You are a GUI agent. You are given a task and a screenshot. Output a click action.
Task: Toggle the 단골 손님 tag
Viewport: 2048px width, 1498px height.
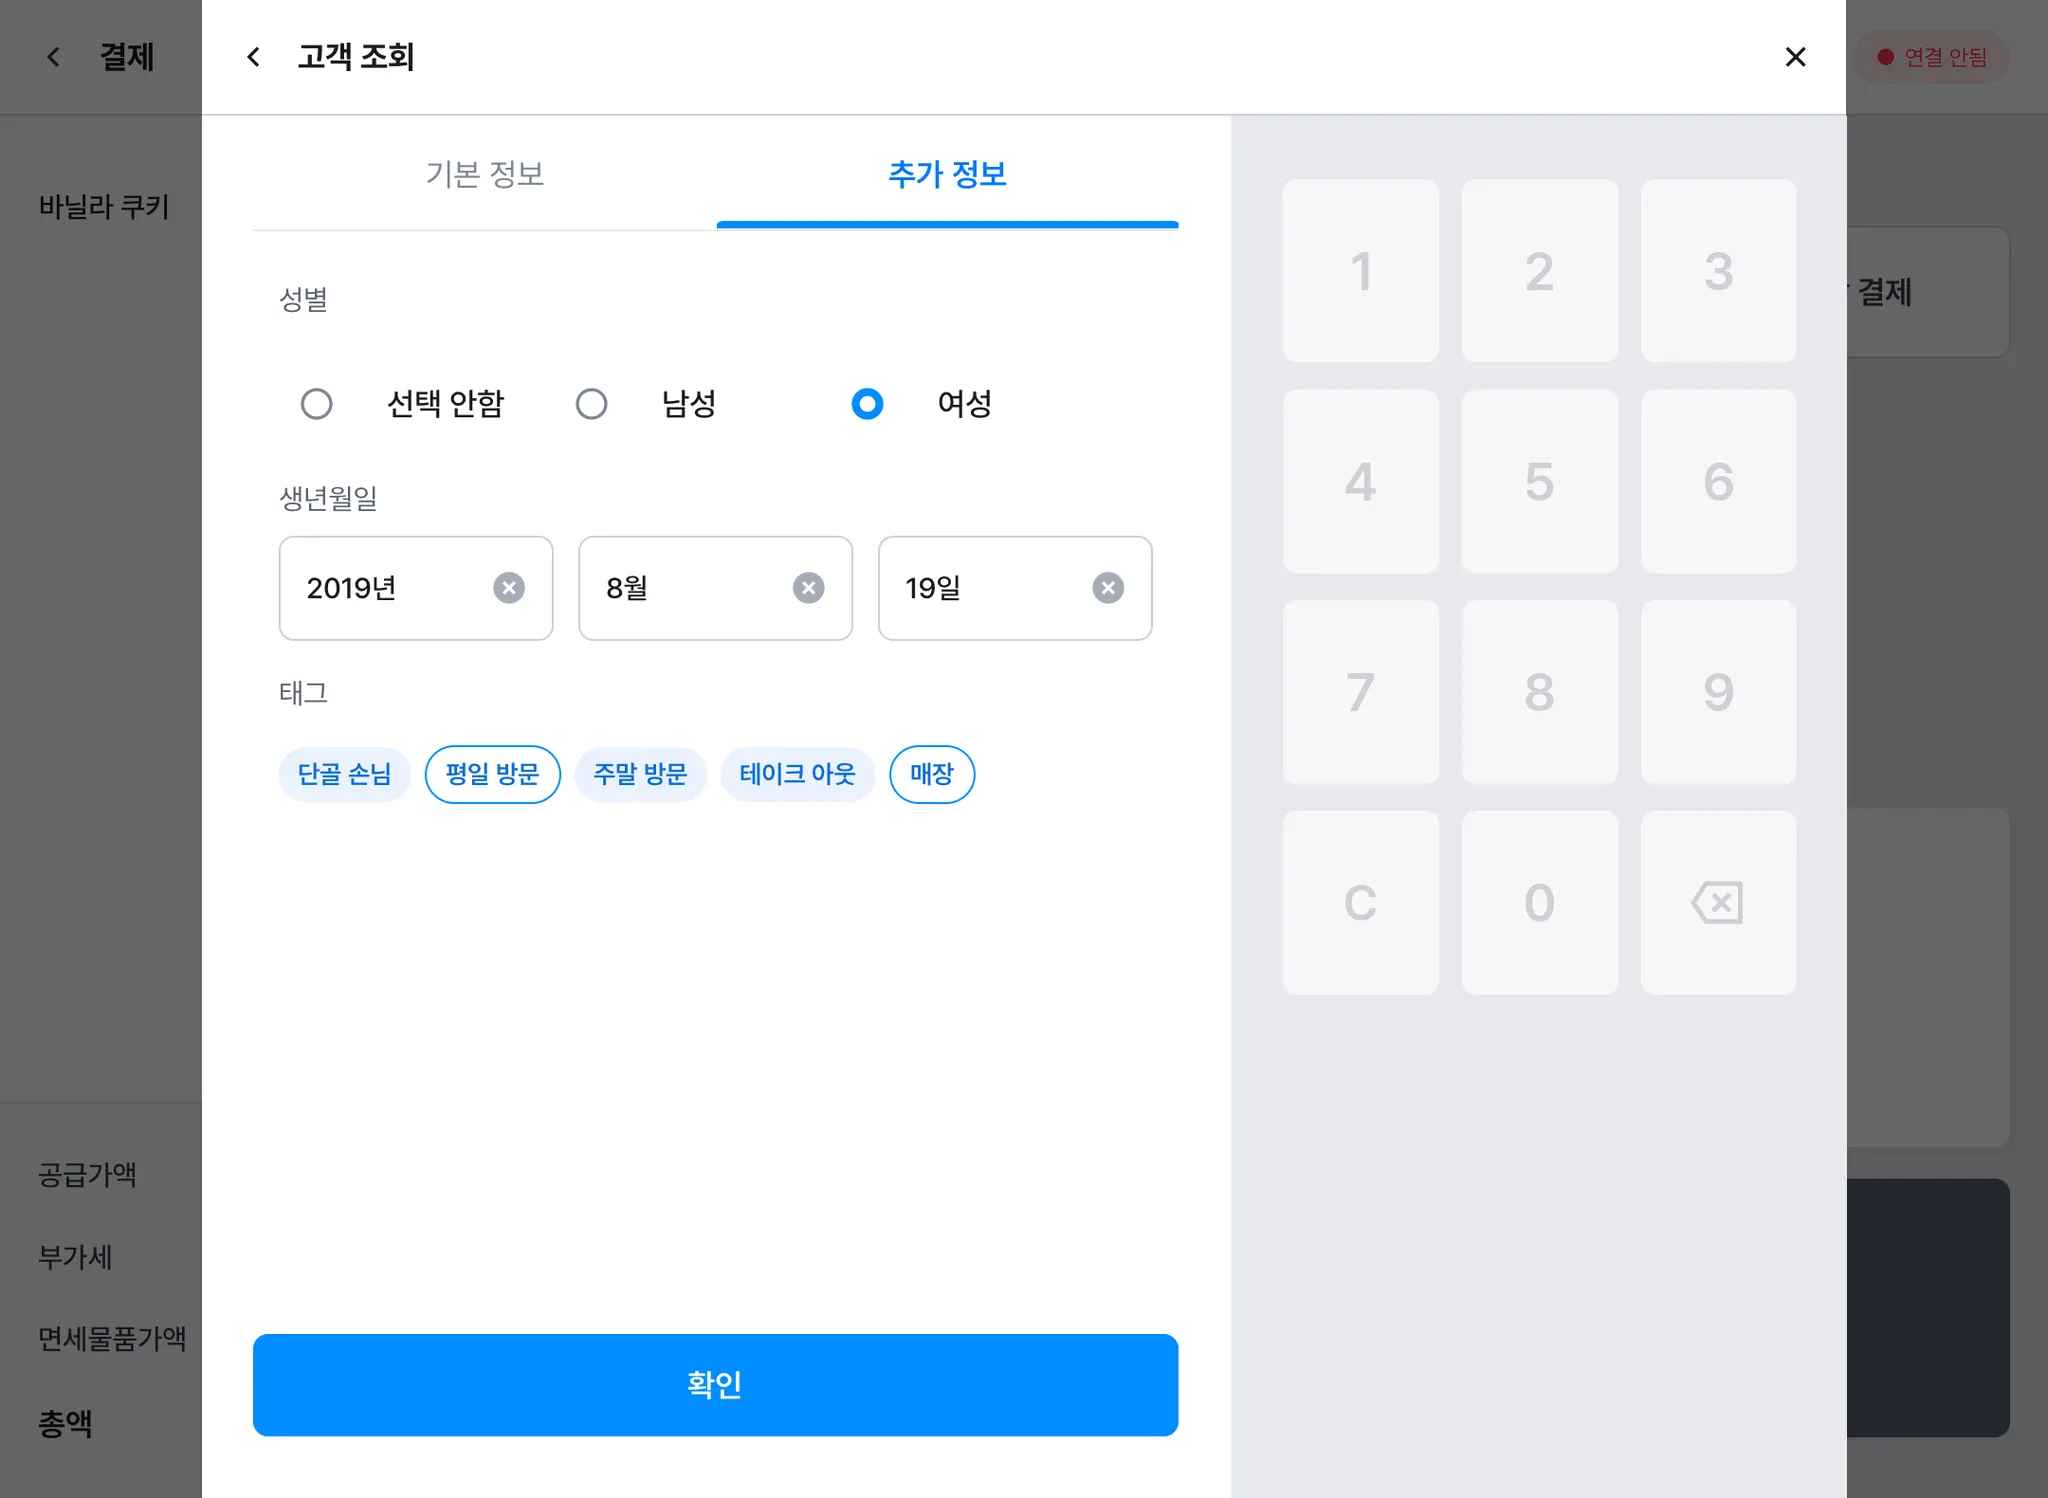pos(344,774)
